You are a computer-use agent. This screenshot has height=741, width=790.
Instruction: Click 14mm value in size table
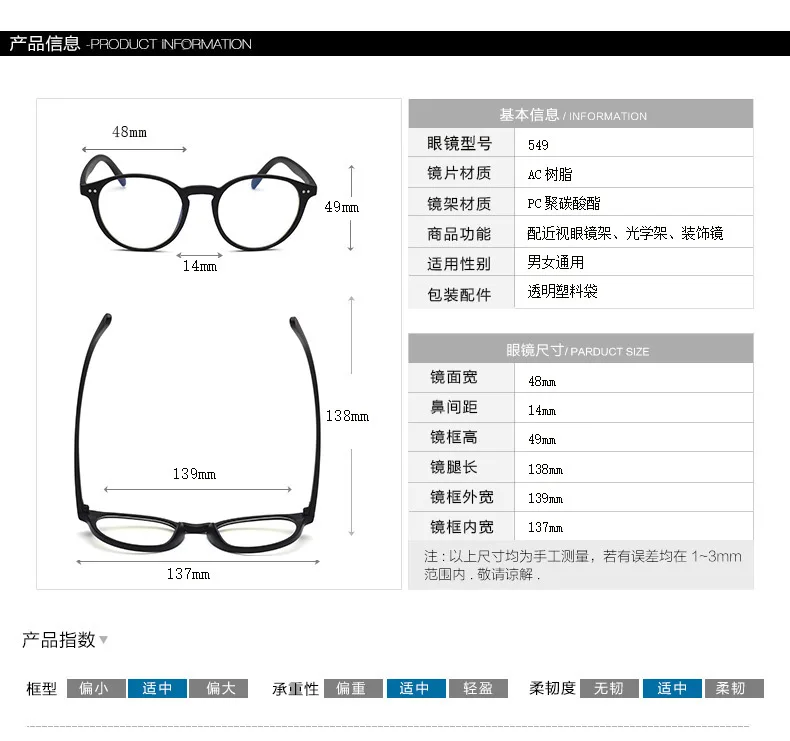pyautogui.click(x=542, y=411)
